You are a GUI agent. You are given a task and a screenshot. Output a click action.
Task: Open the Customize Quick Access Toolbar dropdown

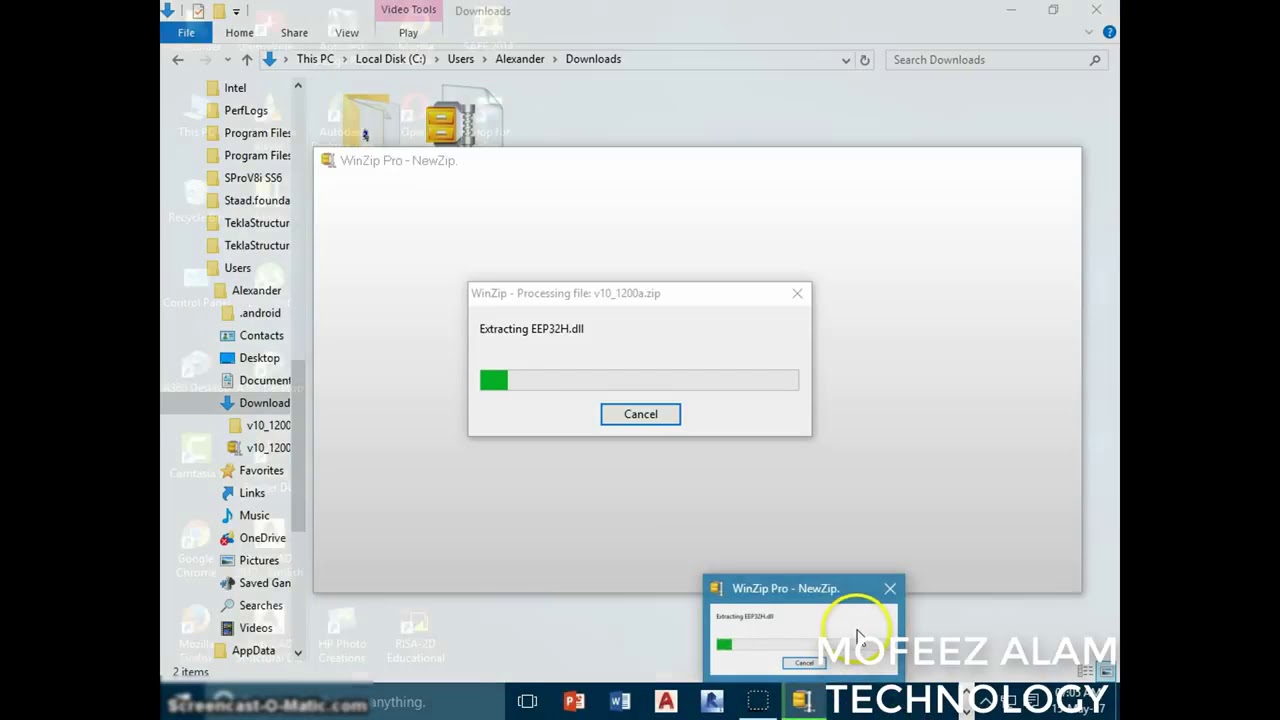coord(236,11)
